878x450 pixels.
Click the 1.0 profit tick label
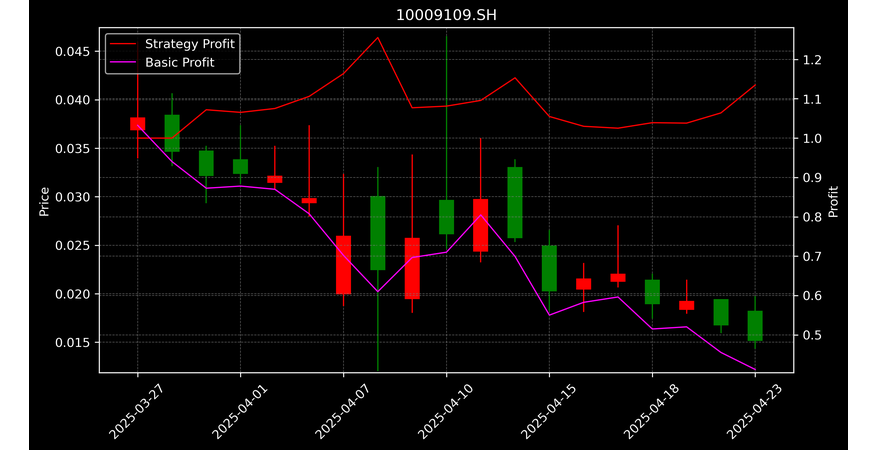(811, 139)
